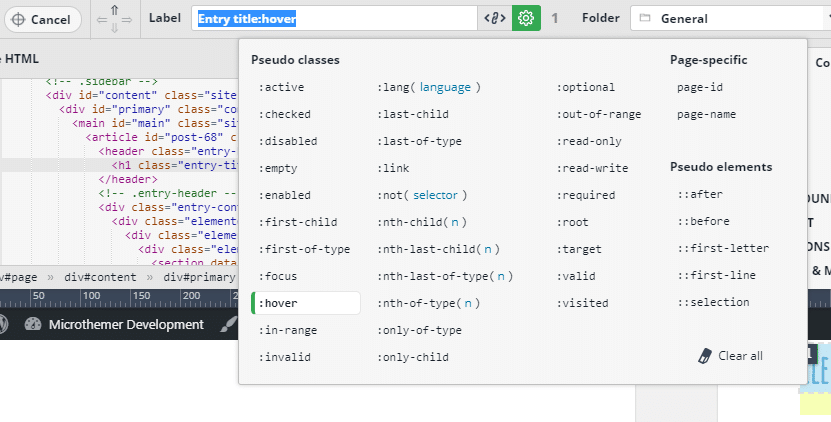Toggle the :active pseudo class
Screen dimensions: 831x422
(281, 87)
